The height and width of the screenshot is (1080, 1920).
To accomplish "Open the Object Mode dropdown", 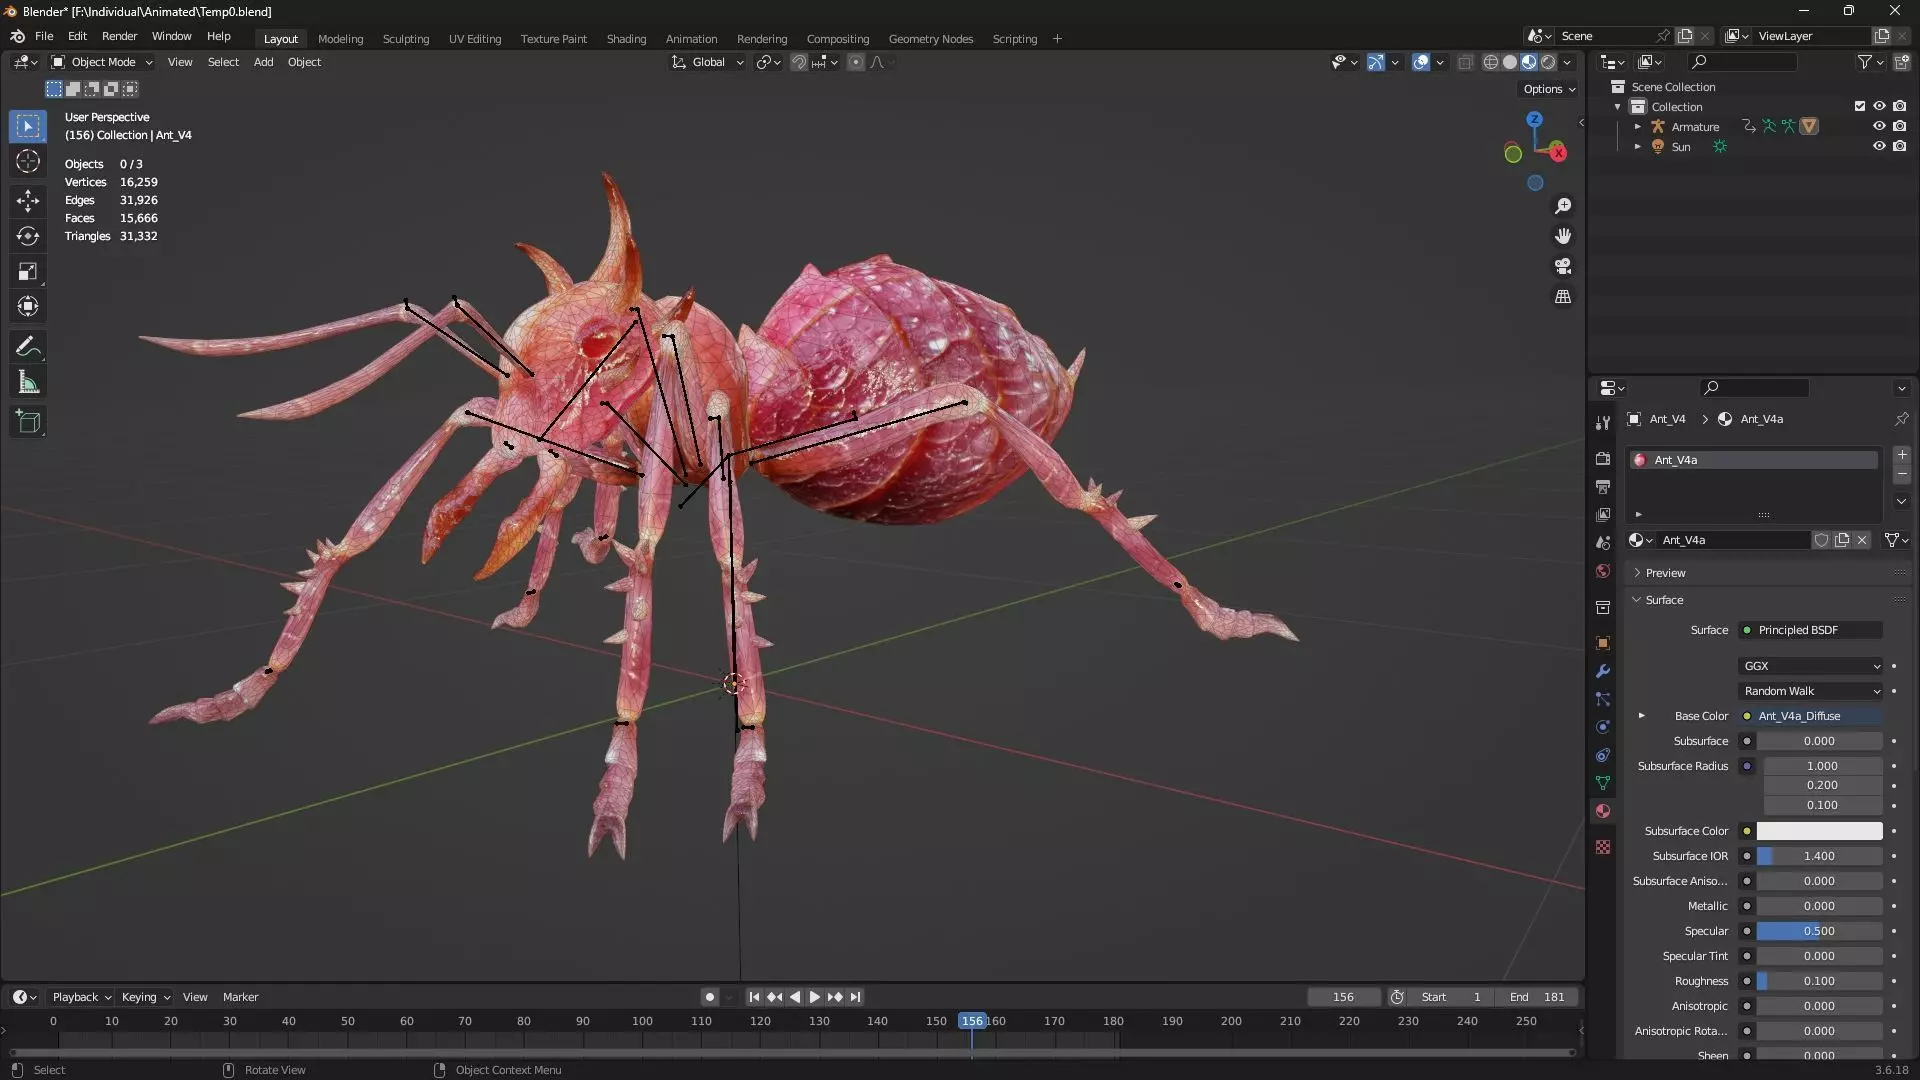I will (102, 62).
